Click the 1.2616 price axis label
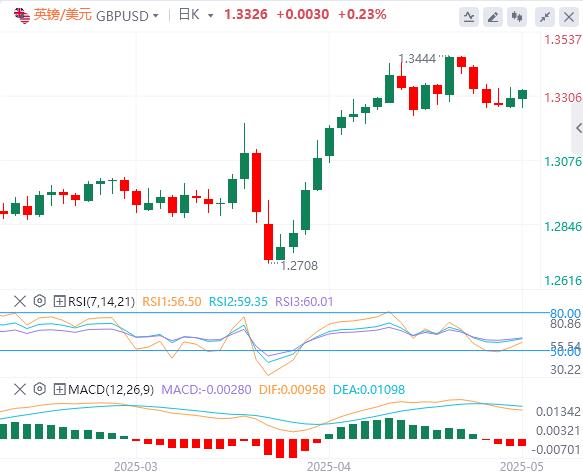 point(563,280)
